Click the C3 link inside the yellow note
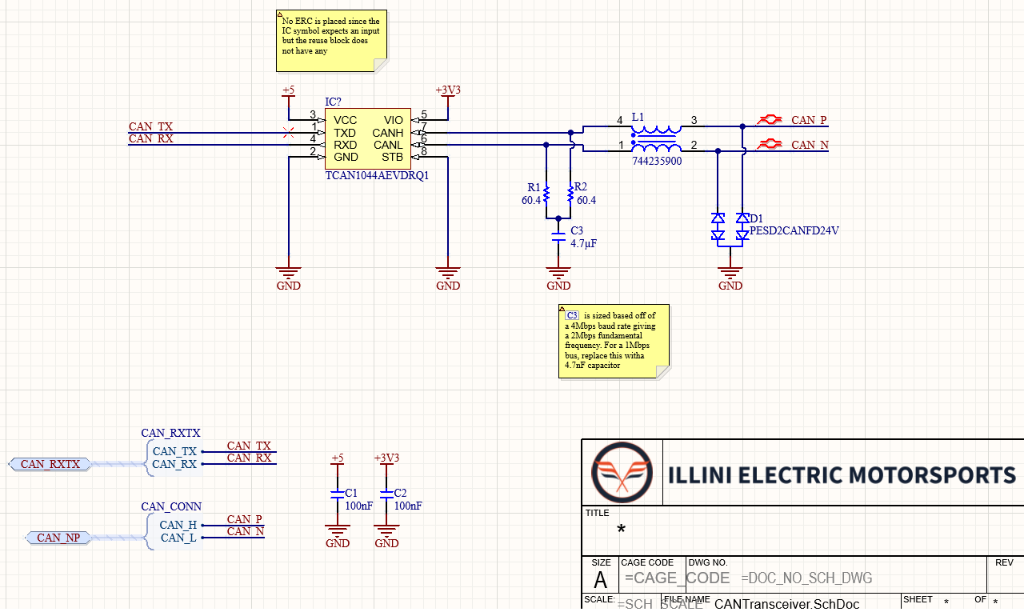This screenshot has height=609, width=1024. (572, 315)
